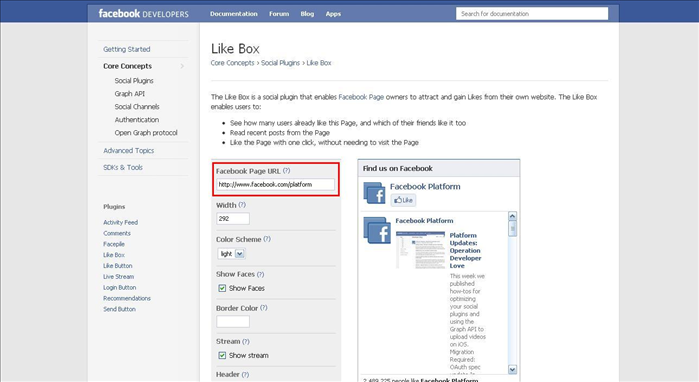The width and height of the screenshot is (699, 382).
Task: Click the Like button in the preview box
Action: (403, 200)
